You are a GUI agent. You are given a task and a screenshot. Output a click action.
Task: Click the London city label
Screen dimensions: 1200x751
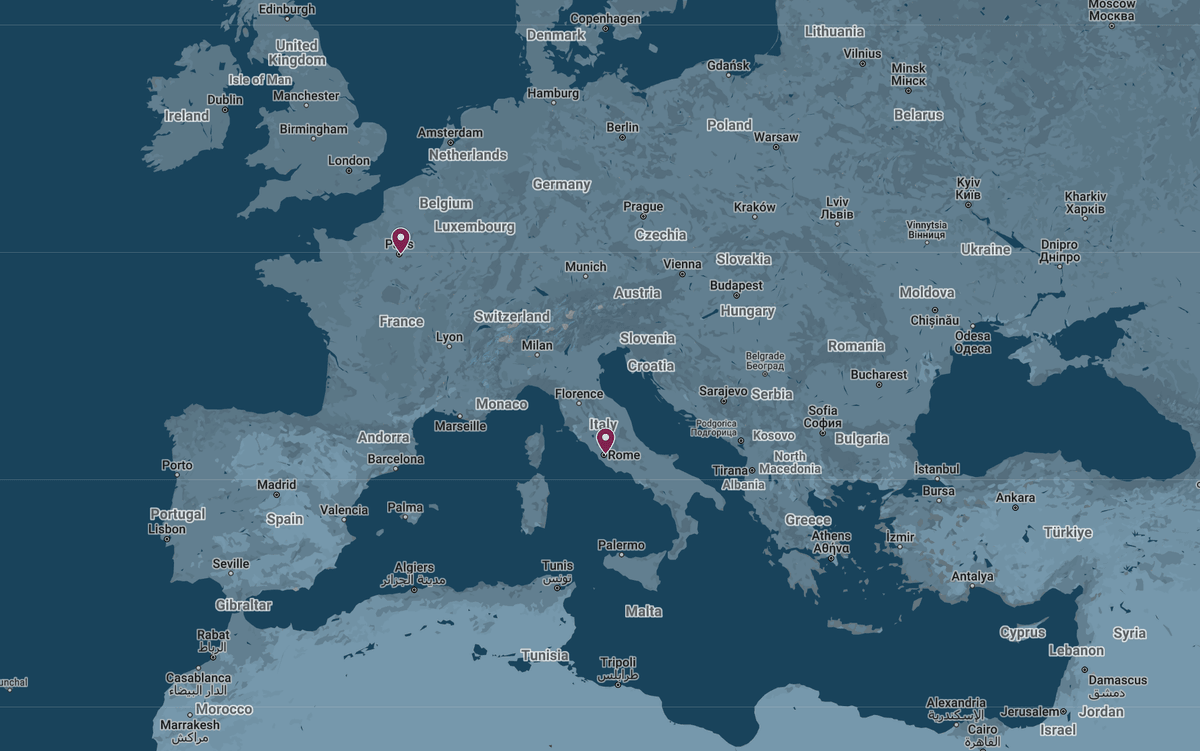pos(349,161)
